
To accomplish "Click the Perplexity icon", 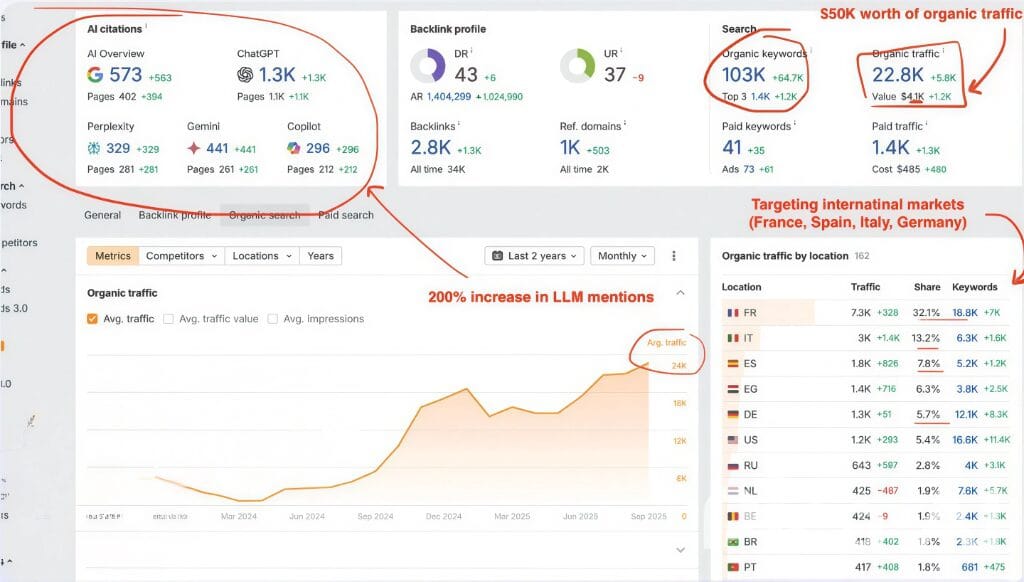I will 94,148.
